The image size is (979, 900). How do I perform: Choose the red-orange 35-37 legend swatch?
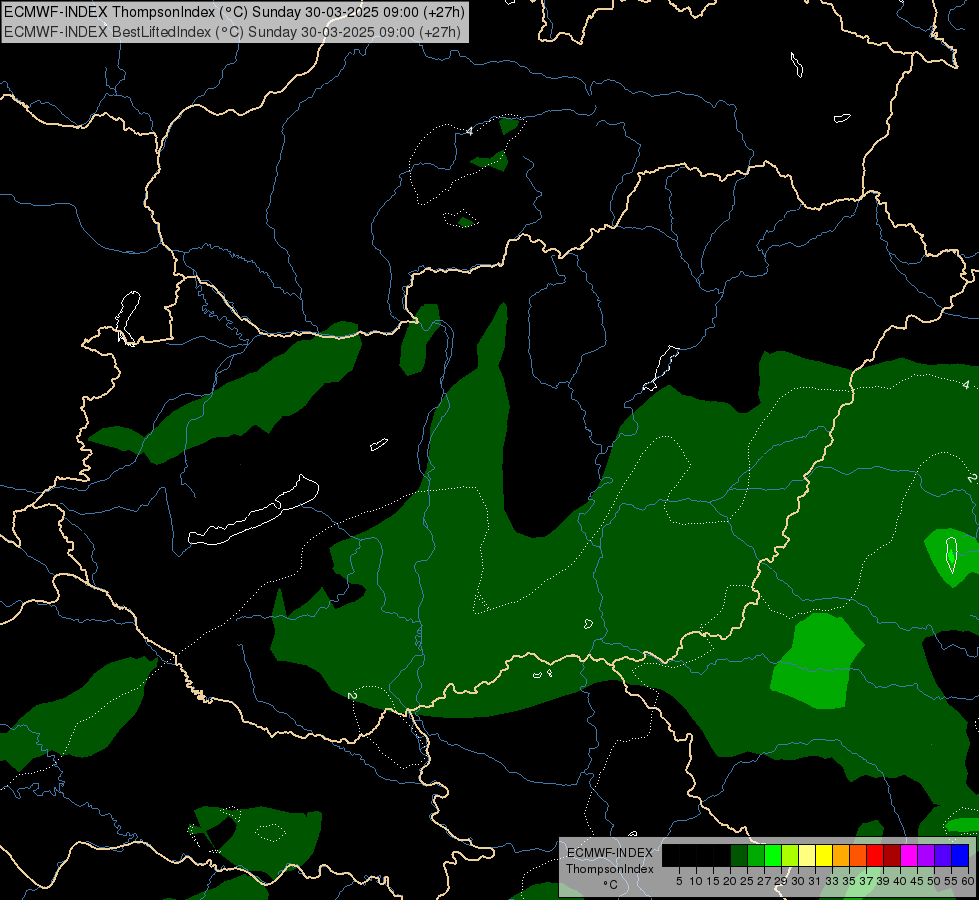tap(858, 855)
